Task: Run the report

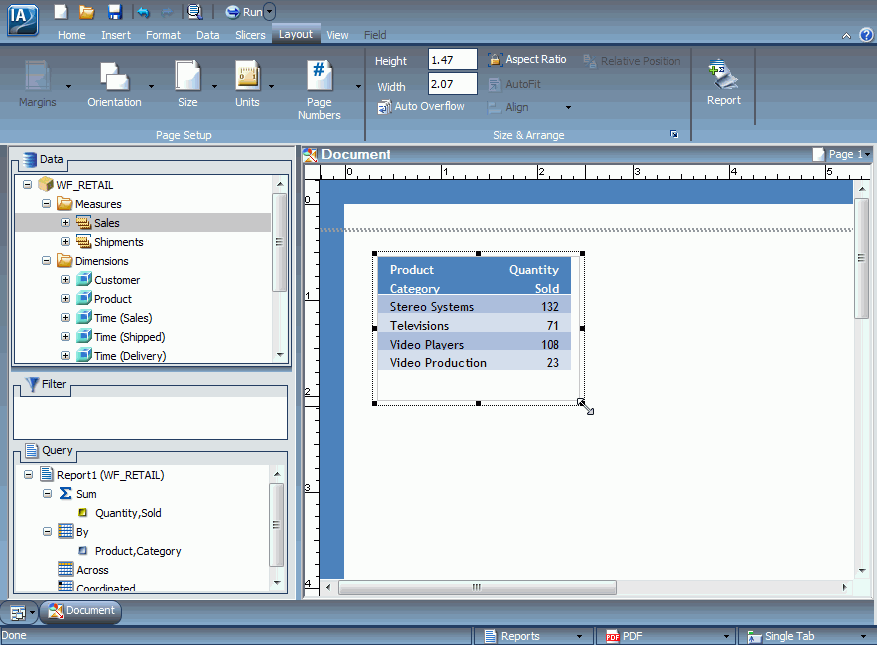Action: pos(243,12)
